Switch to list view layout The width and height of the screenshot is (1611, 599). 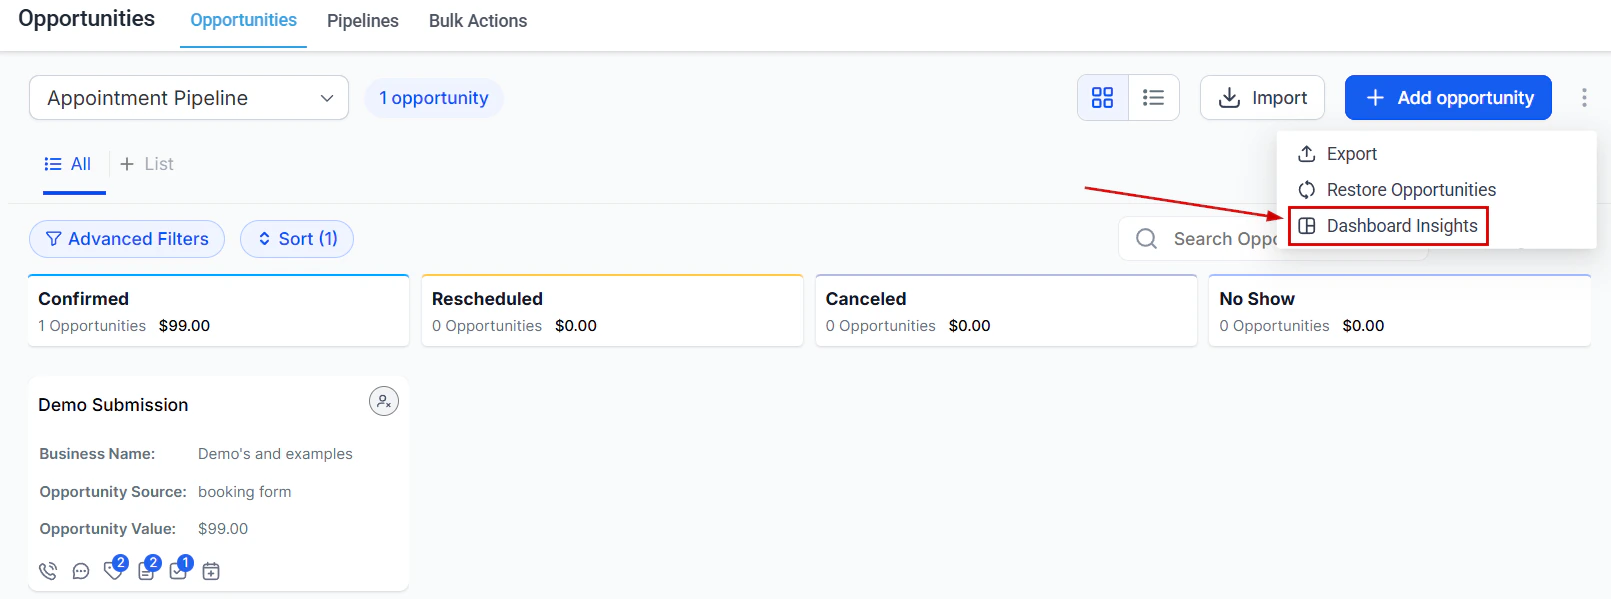tap(1153, 97)
